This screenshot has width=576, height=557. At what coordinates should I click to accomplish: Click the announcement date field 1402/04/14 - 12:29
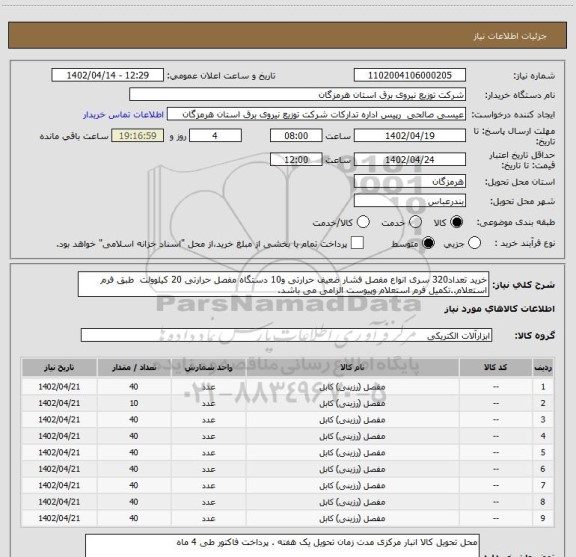(x=108, y=75)
